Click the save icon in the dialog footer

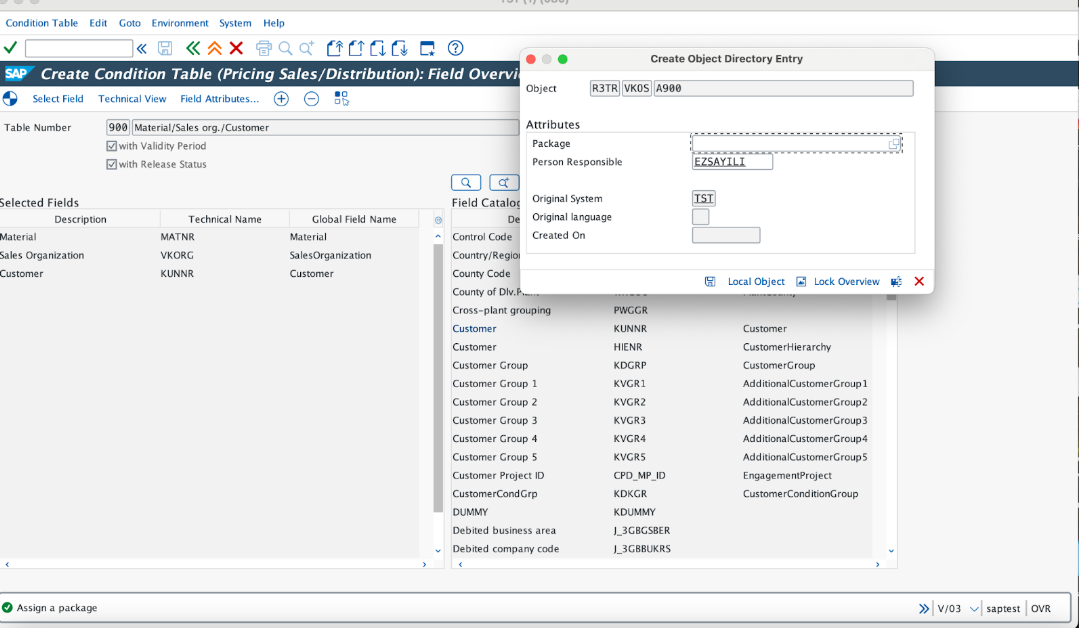[710, 282]
